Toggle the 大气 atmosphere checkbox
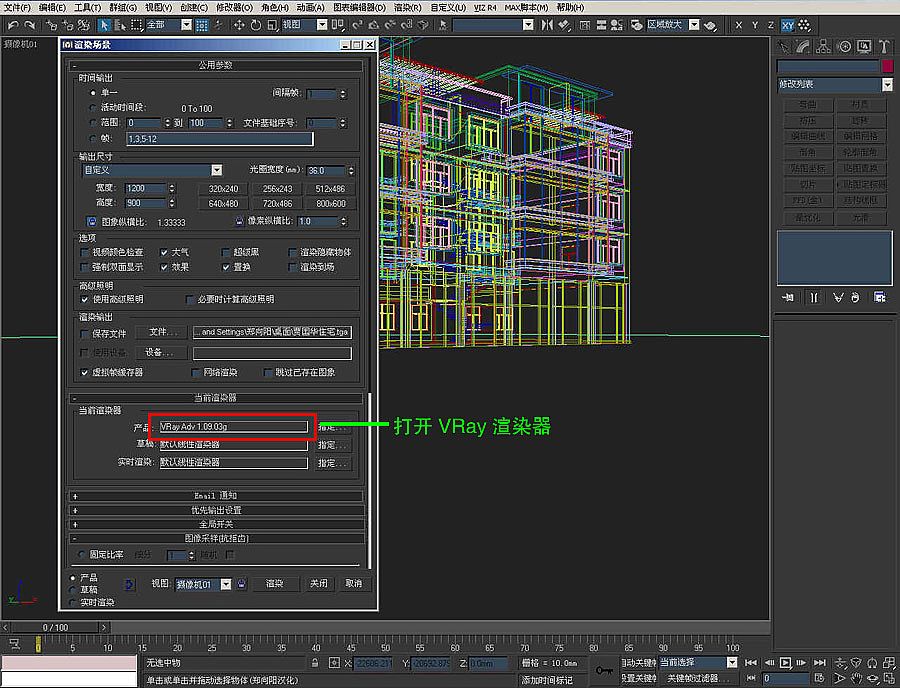 coord(166,253)
